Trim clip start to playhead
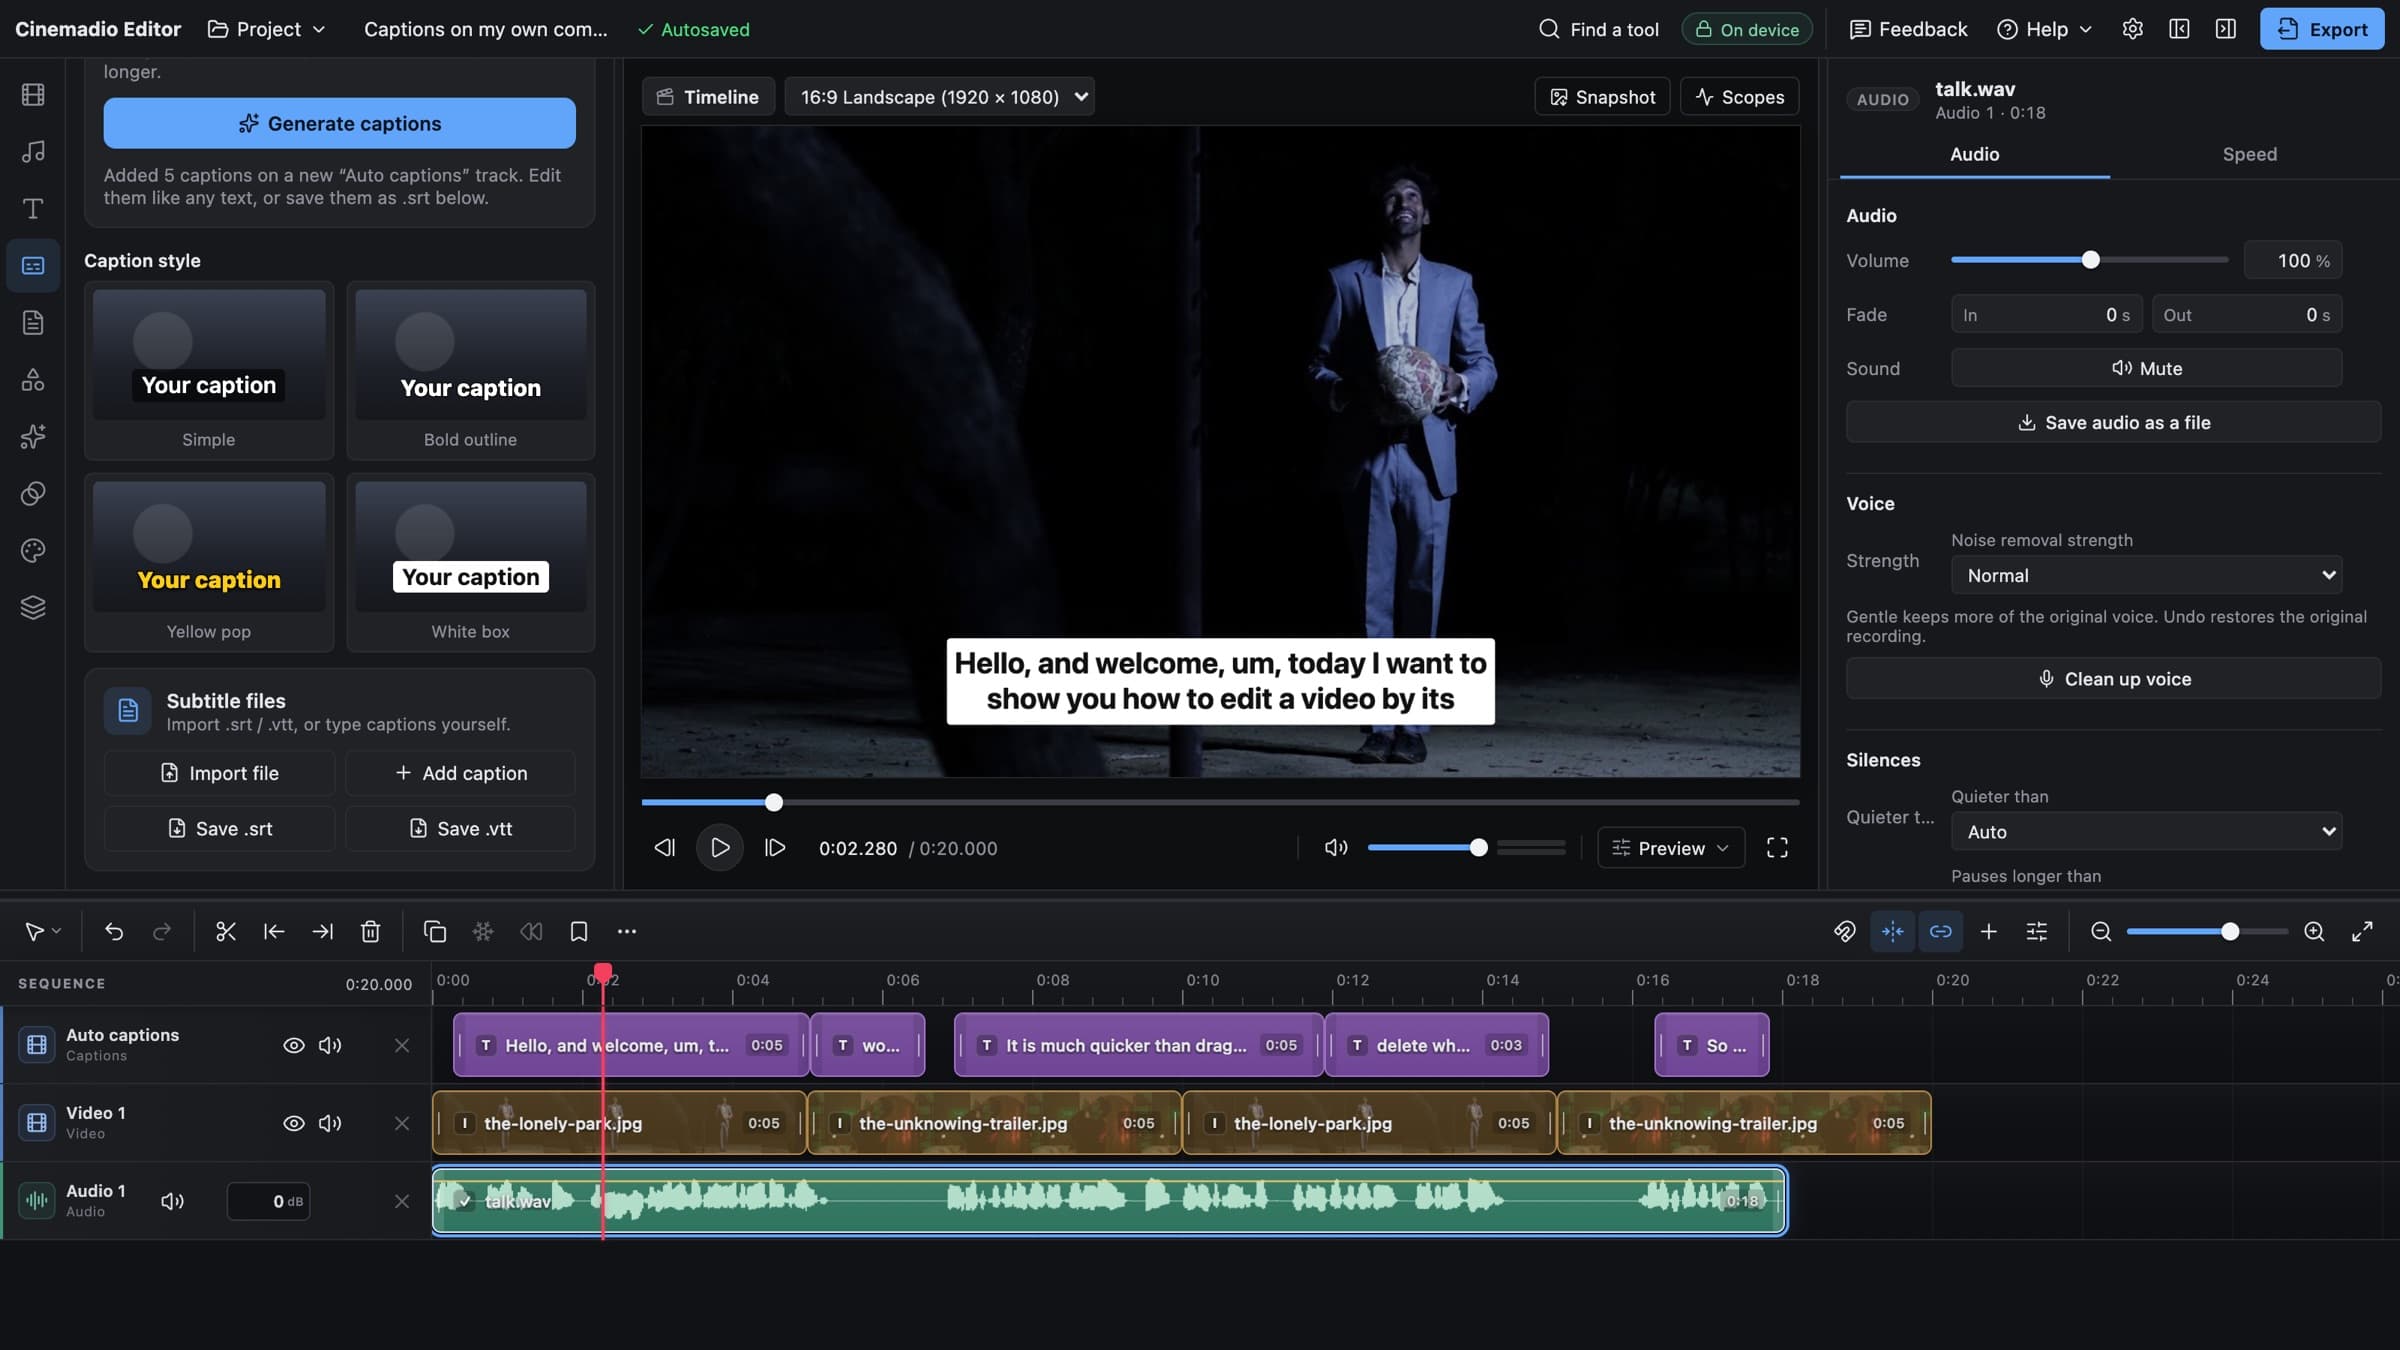The image size is (2400, 1350). (274, 932)
